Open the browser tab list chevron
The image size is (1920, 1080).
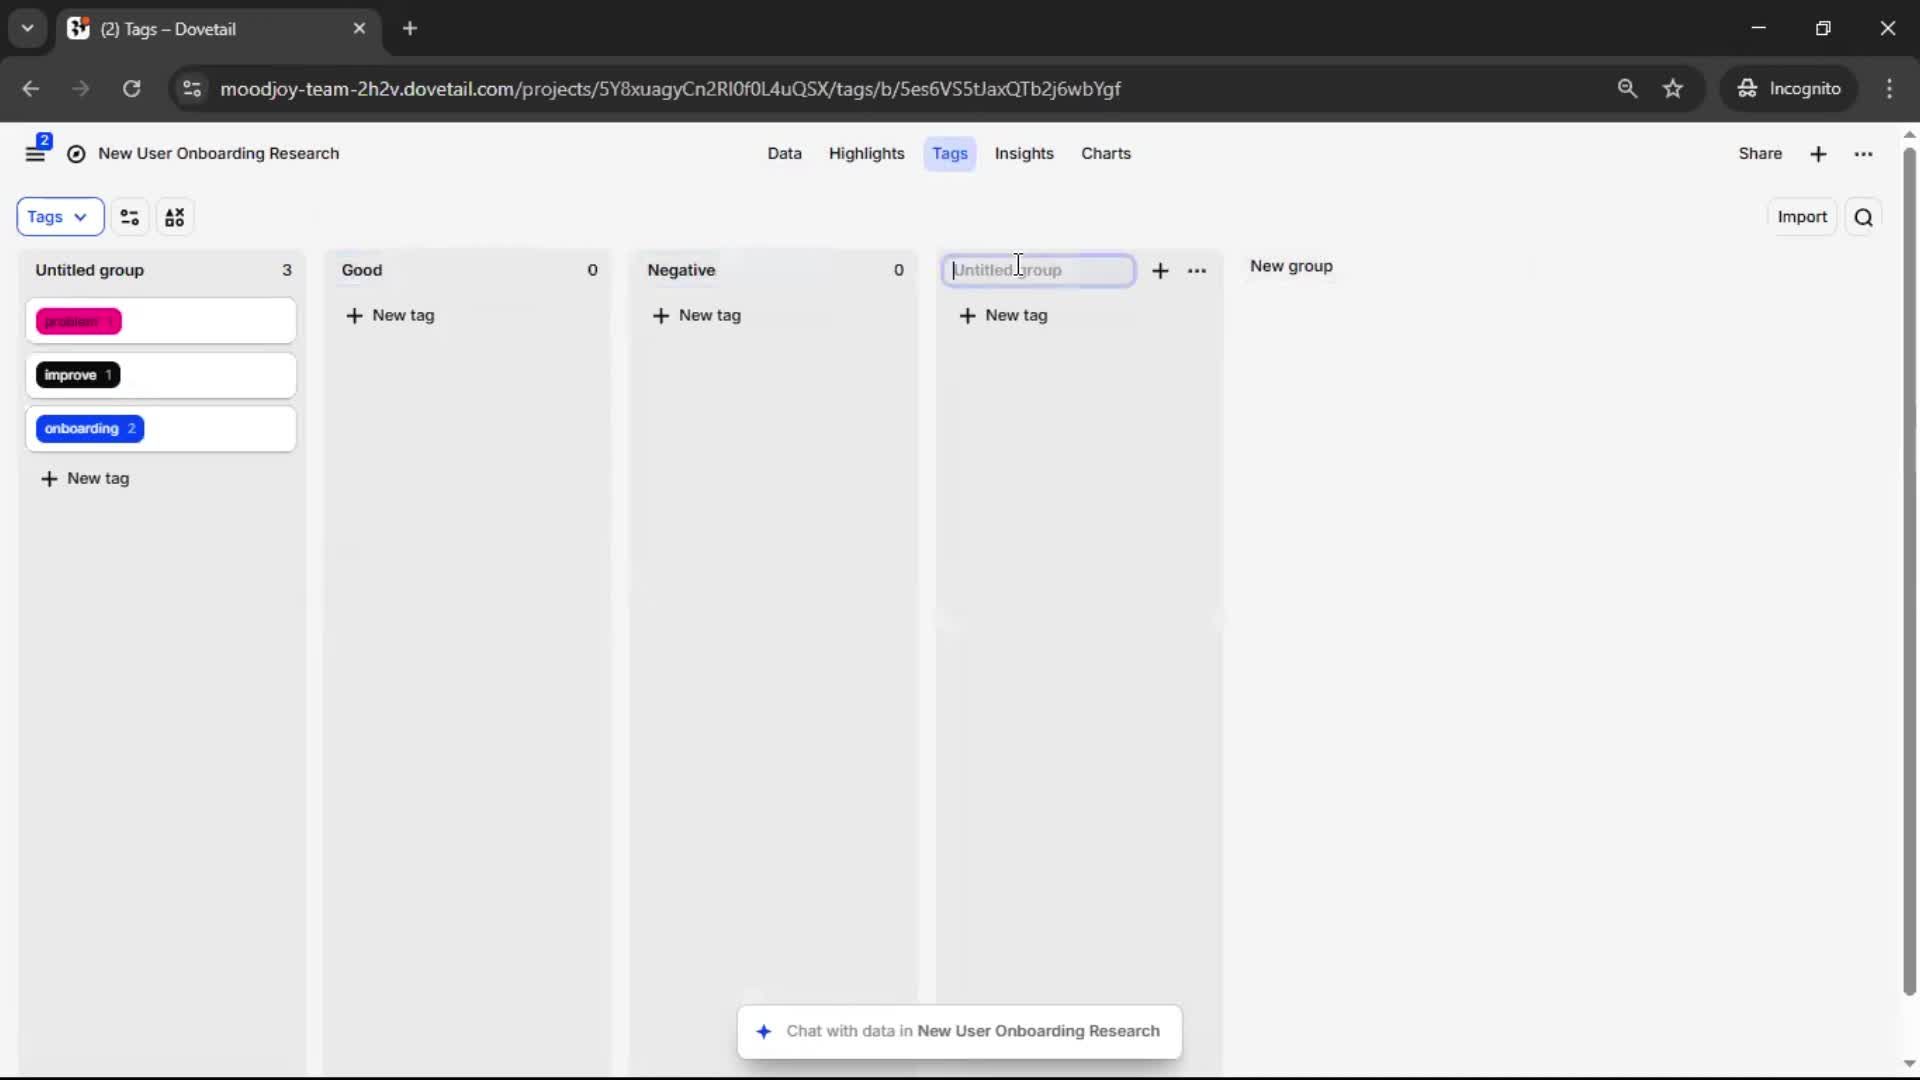coord(27,28)
